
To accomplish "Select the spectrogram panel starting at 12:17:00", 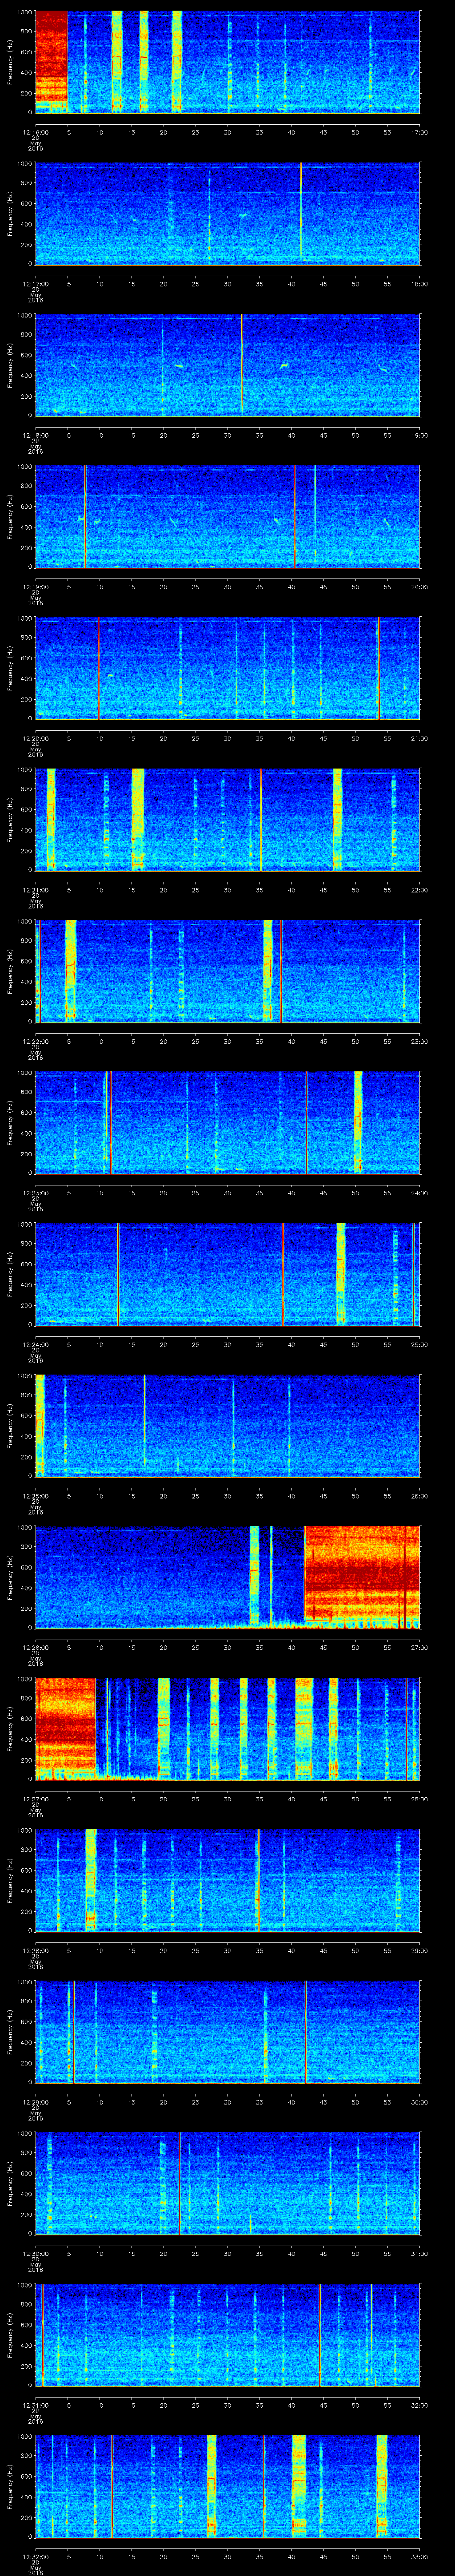I will click(x=228, y=213).
